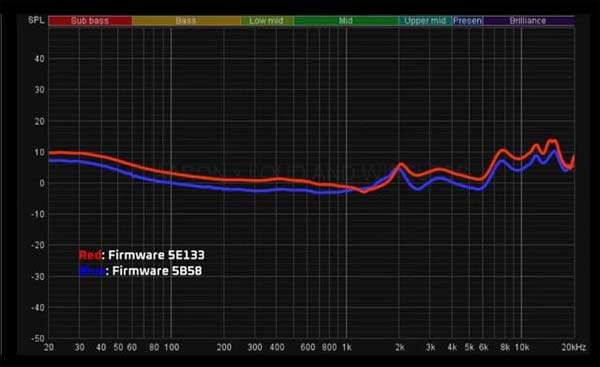Viewport: 600px width, 367px height.
Task: Click the 10k frequency axis label
Action: (x=522, y=347)
